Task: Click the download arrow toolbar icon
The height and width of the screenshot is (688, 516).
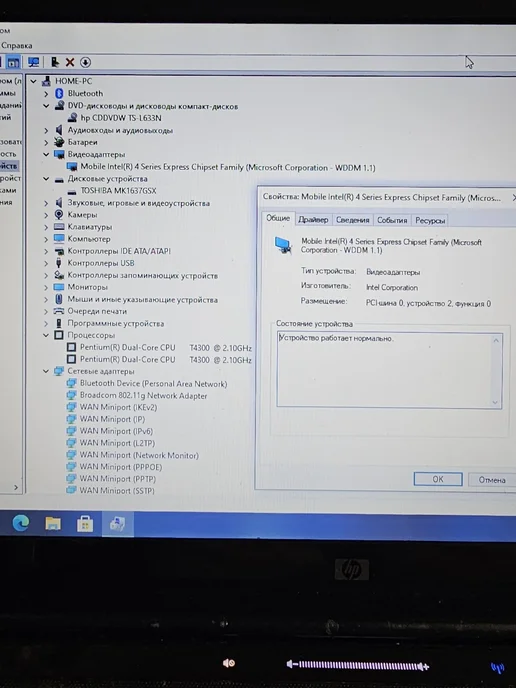Action: click(x=86, y=62)
